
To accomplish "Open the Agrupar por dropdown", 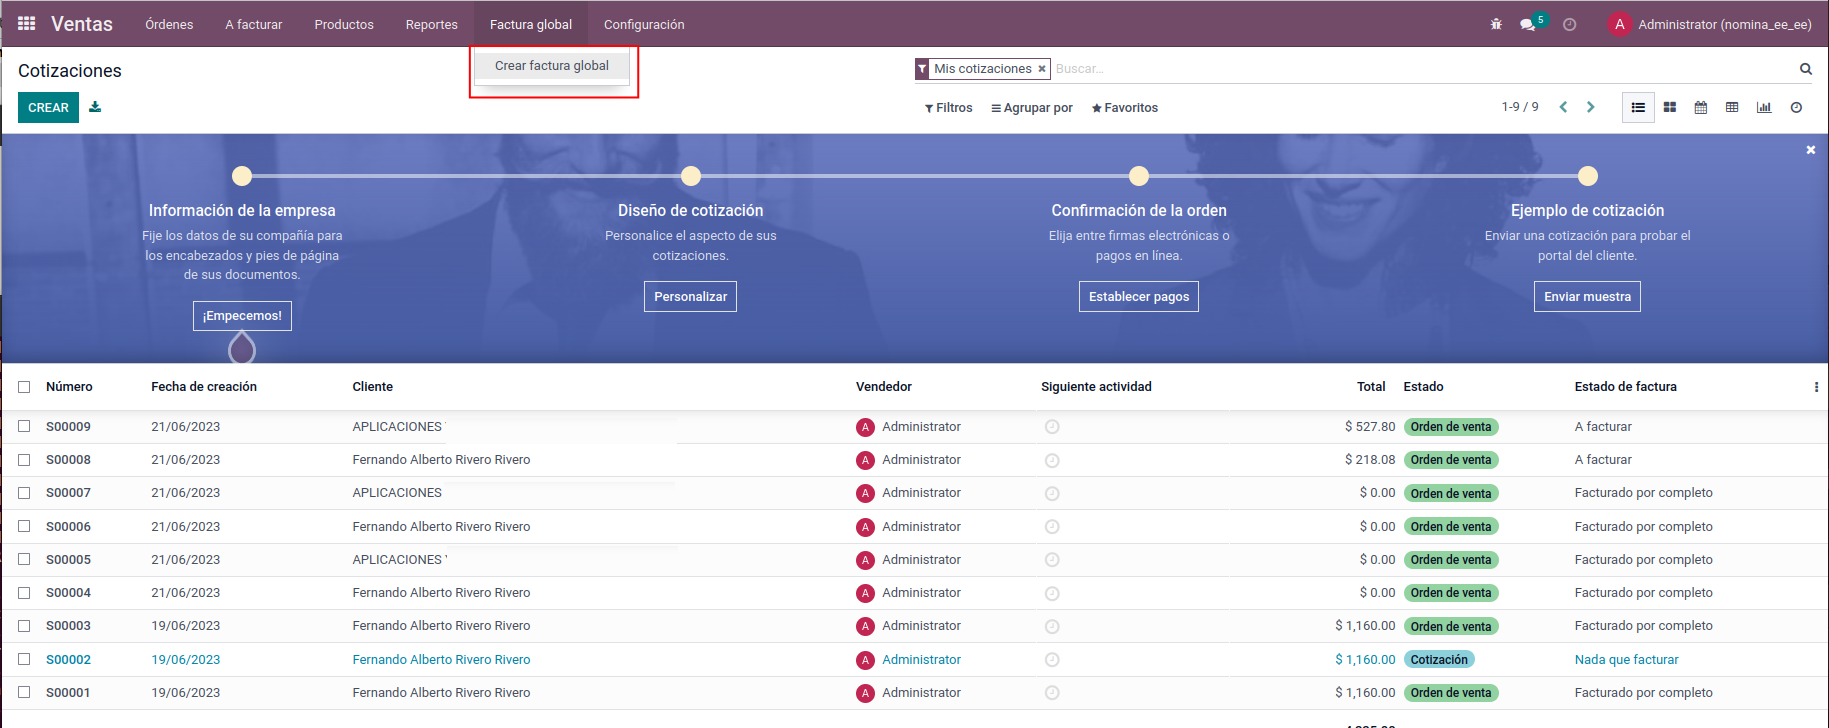I will pos(1032,108).
